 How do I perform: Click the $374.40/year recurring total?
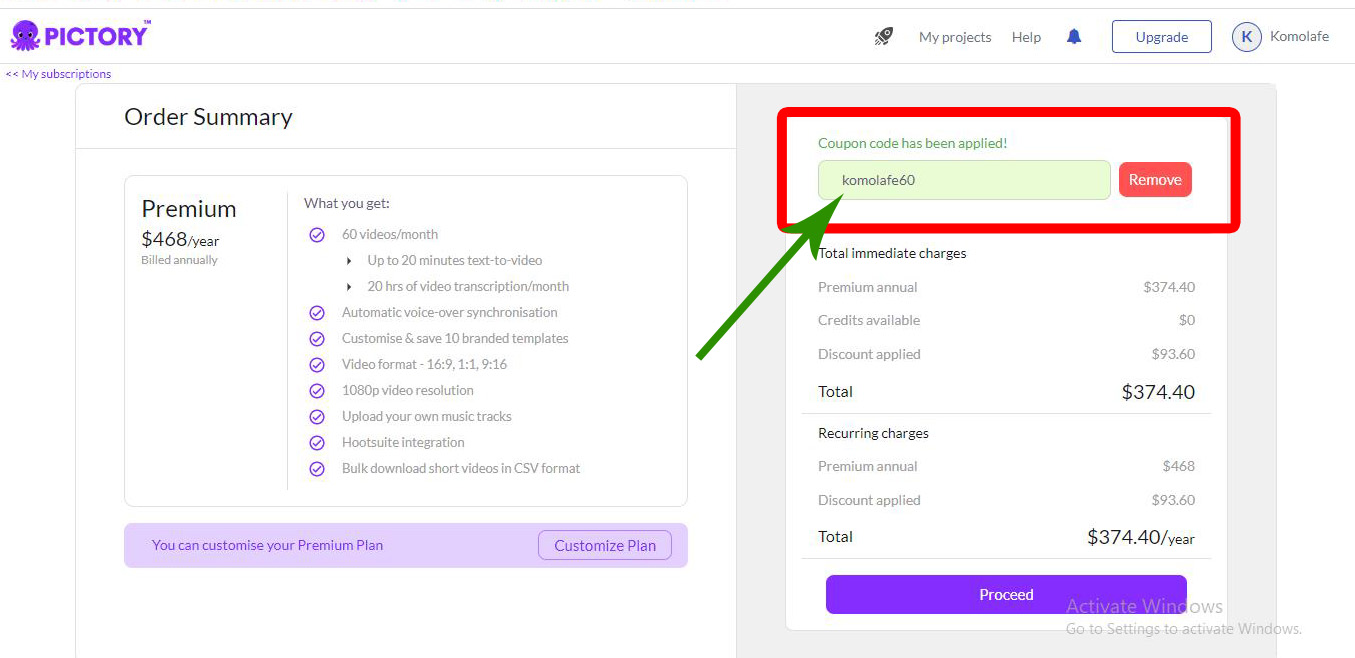point(1141,537)
